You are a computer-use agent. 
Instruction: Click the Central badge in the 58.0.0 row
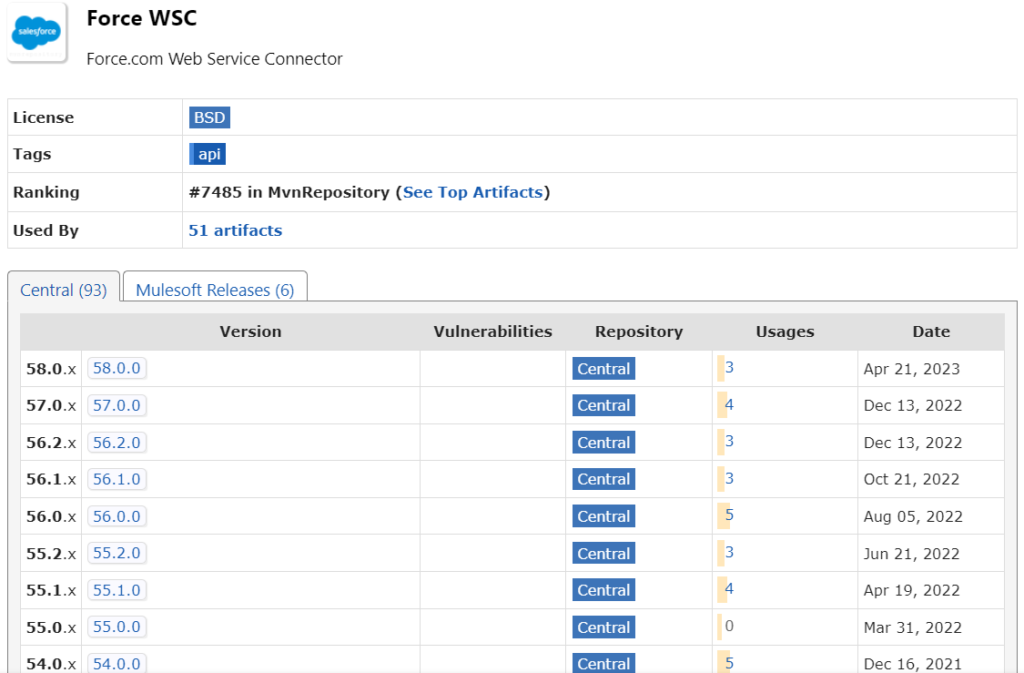pos(603,369)
